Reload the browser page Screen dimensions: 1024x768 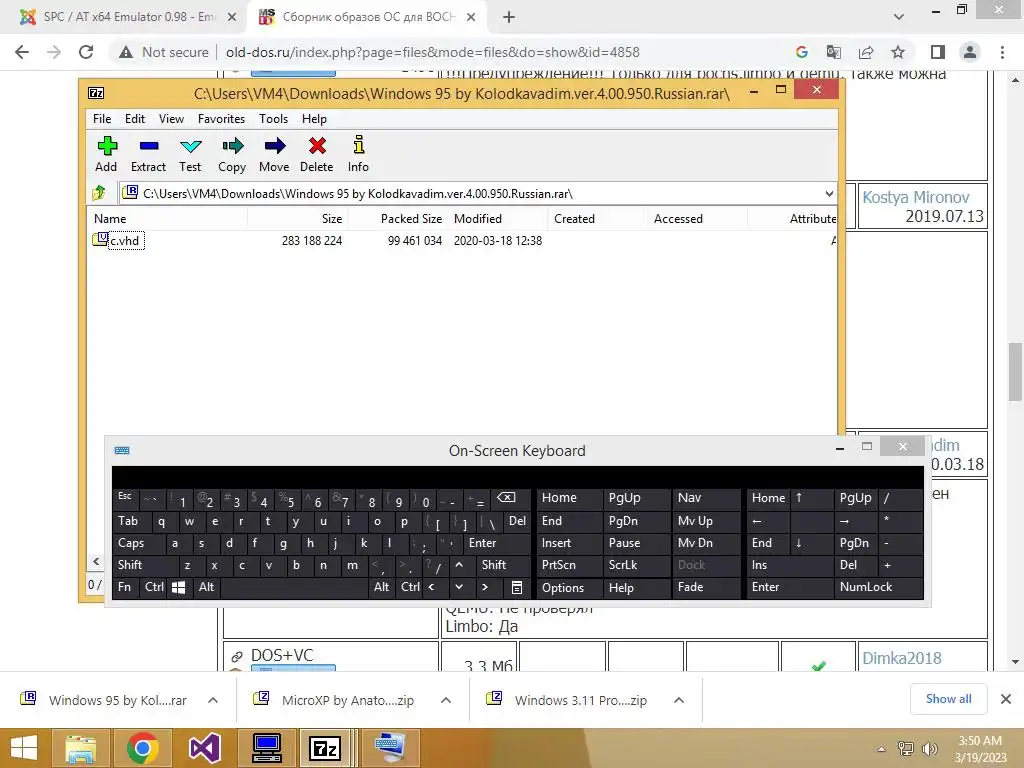(86, 52)
